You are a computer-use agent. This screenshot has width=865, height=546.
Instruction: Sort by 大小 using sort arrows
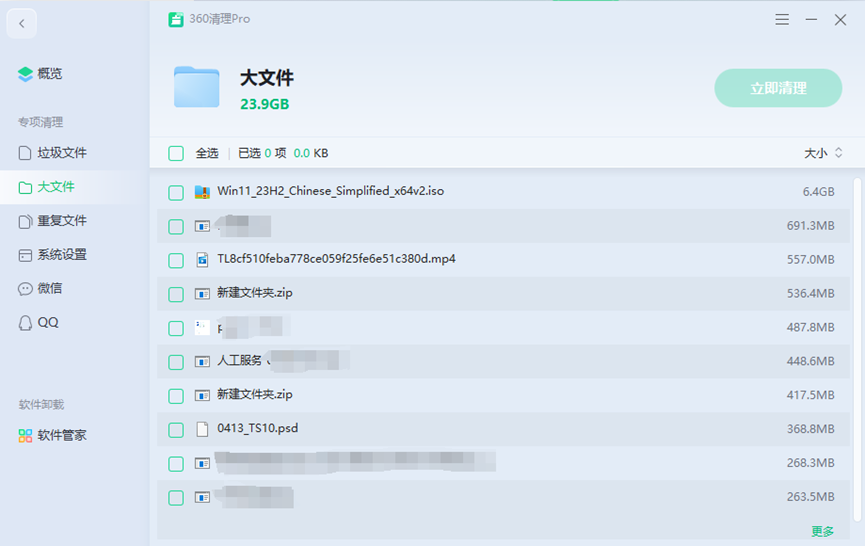click(x=839, y=153)
